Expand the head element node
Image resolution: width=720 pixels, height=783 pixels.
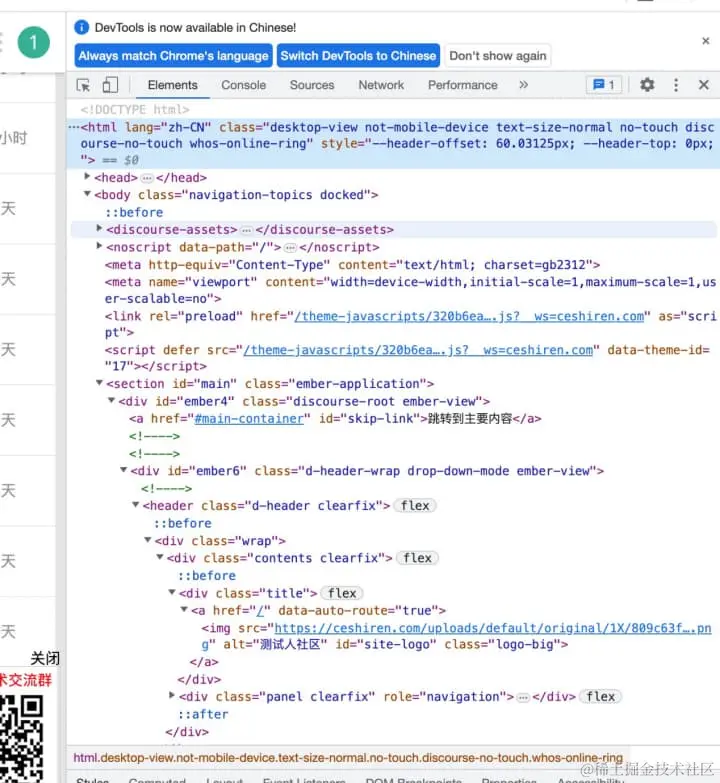click(x=87, y=176)
